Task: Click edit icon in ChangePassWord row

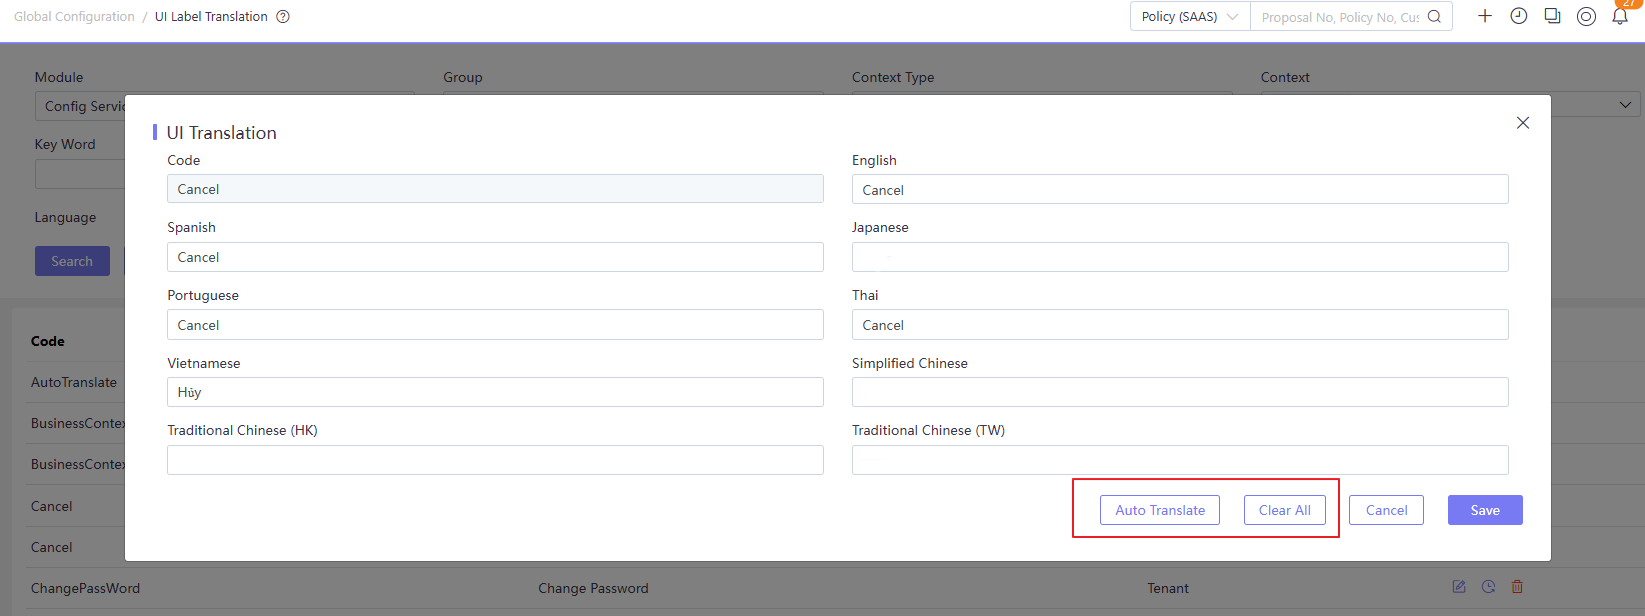Action: pyautogui.click(x=1459, y=587)
